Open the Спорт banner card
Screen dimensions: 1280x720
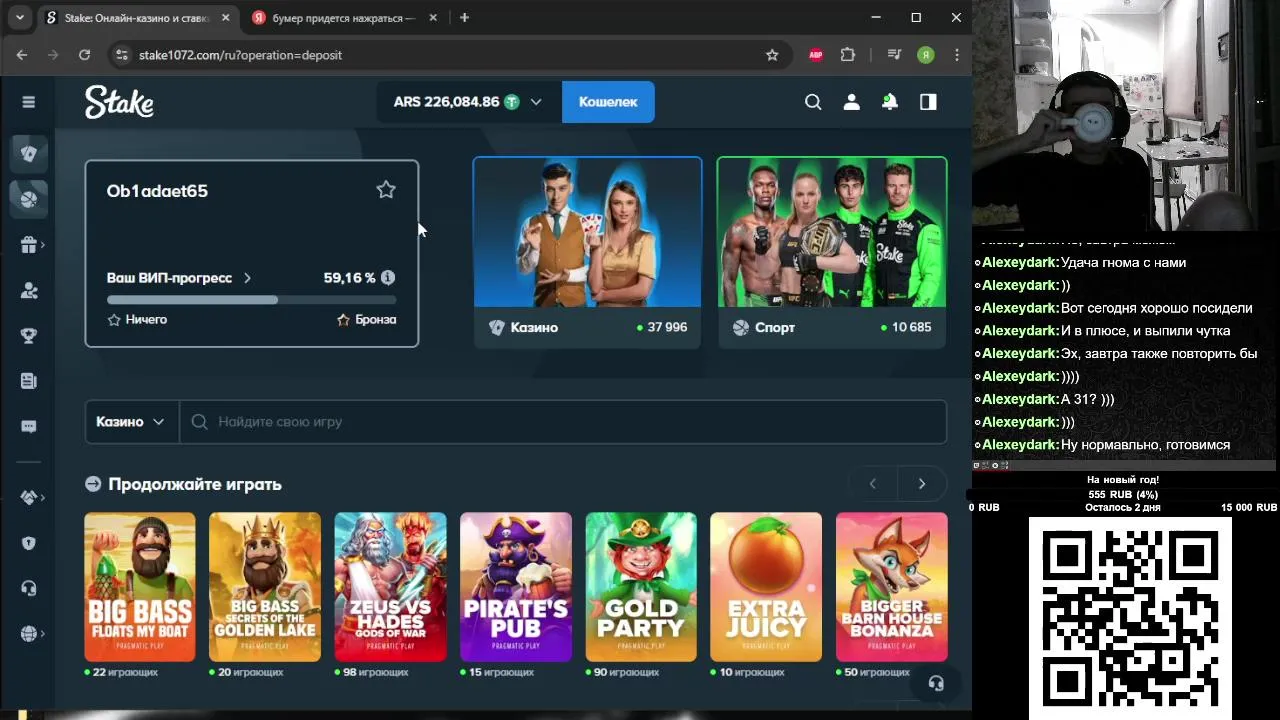832,252
